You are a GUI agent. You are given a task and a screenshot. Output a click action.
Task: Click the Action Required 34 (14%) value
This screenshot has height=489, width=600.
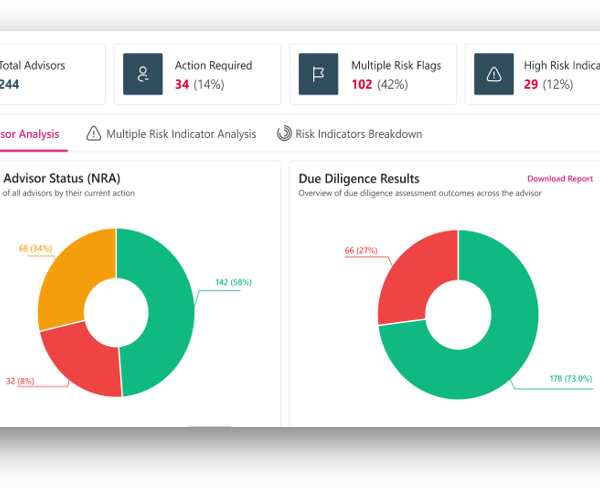[x=199, y=85]
